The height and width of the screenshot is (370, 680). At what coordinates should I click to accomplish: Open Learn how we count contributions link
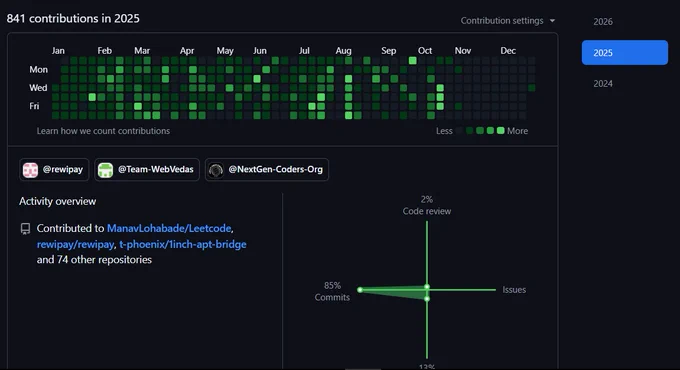103,131
